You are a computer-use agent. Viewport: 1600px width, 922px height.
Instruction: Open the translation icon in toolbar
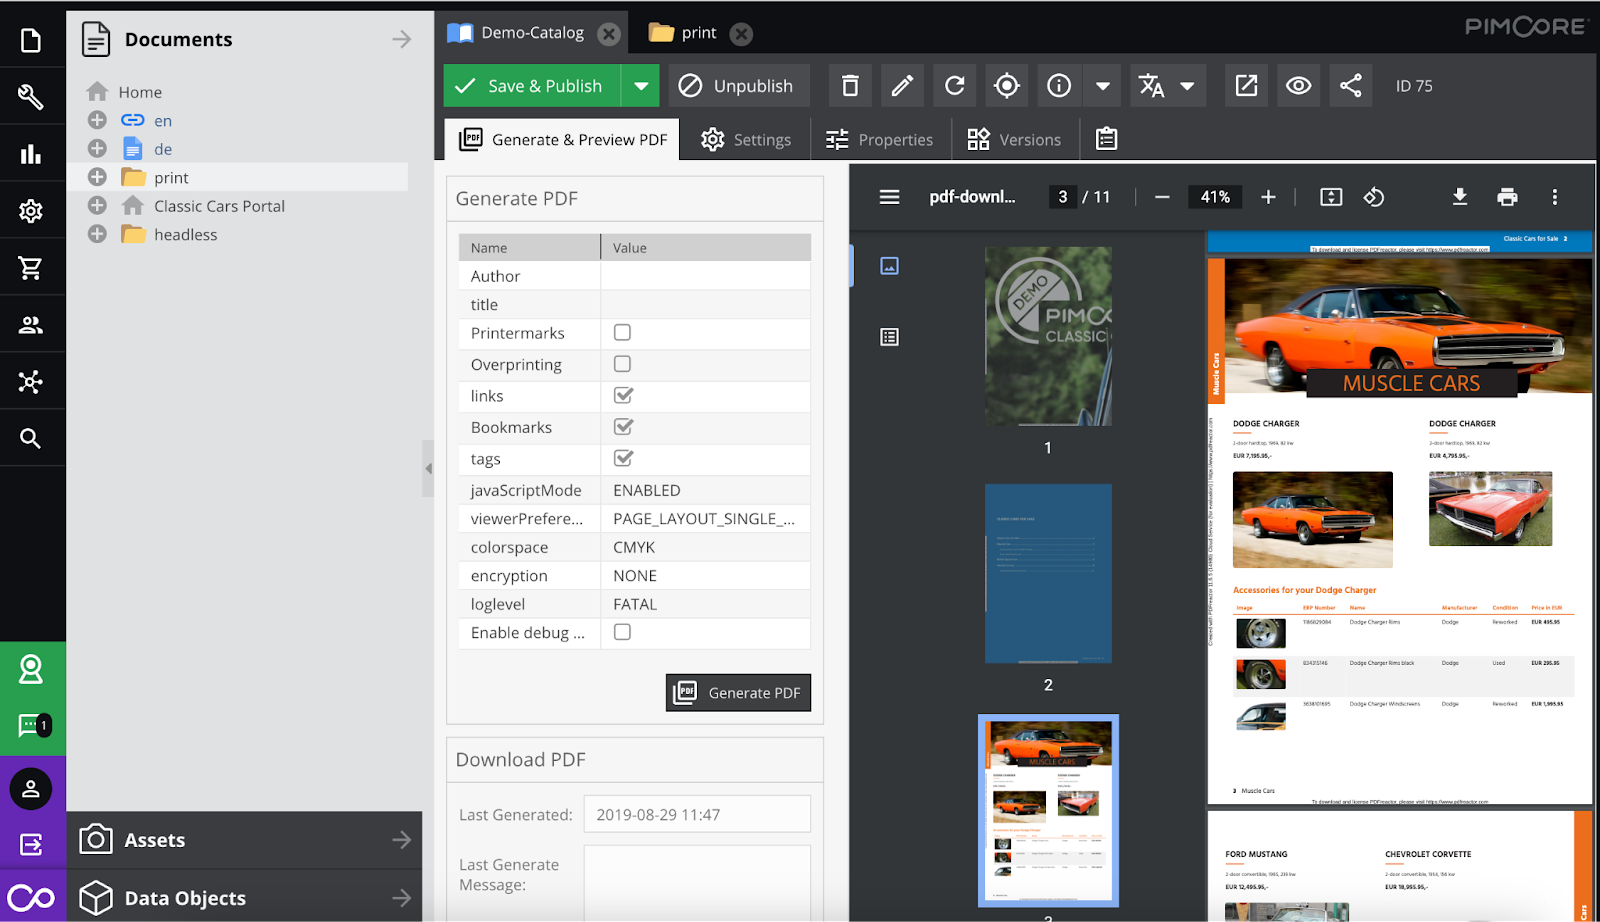point(1152,86)
